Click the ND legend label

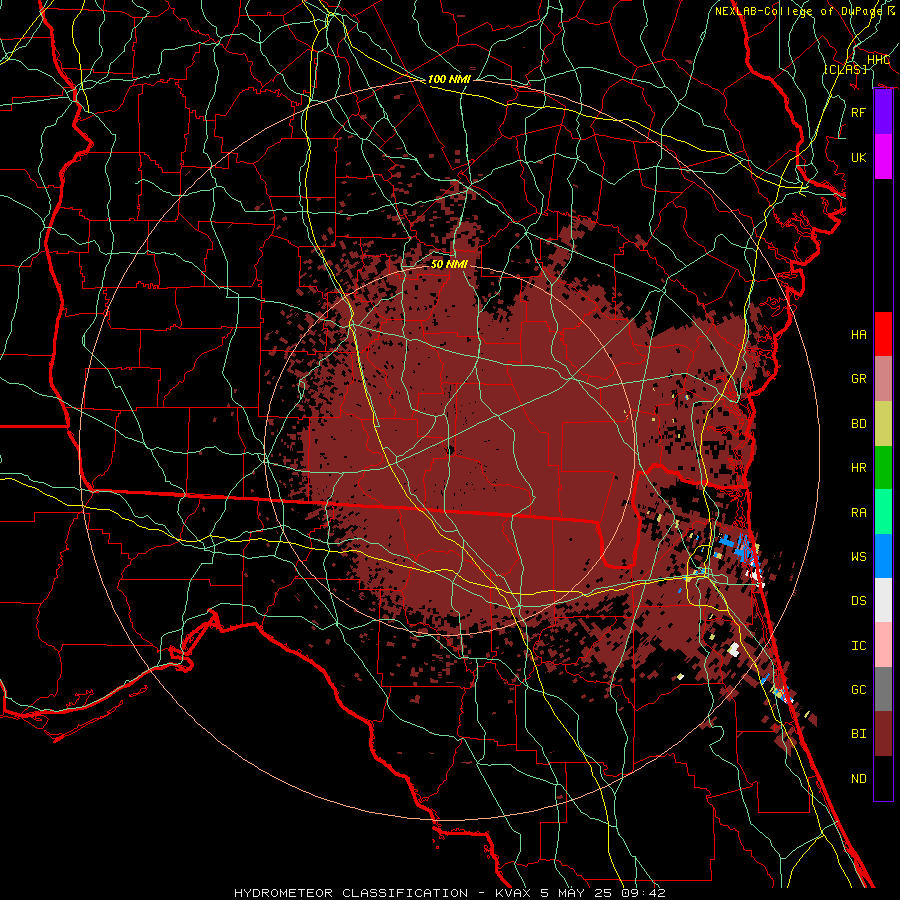(x=859, y=779)
